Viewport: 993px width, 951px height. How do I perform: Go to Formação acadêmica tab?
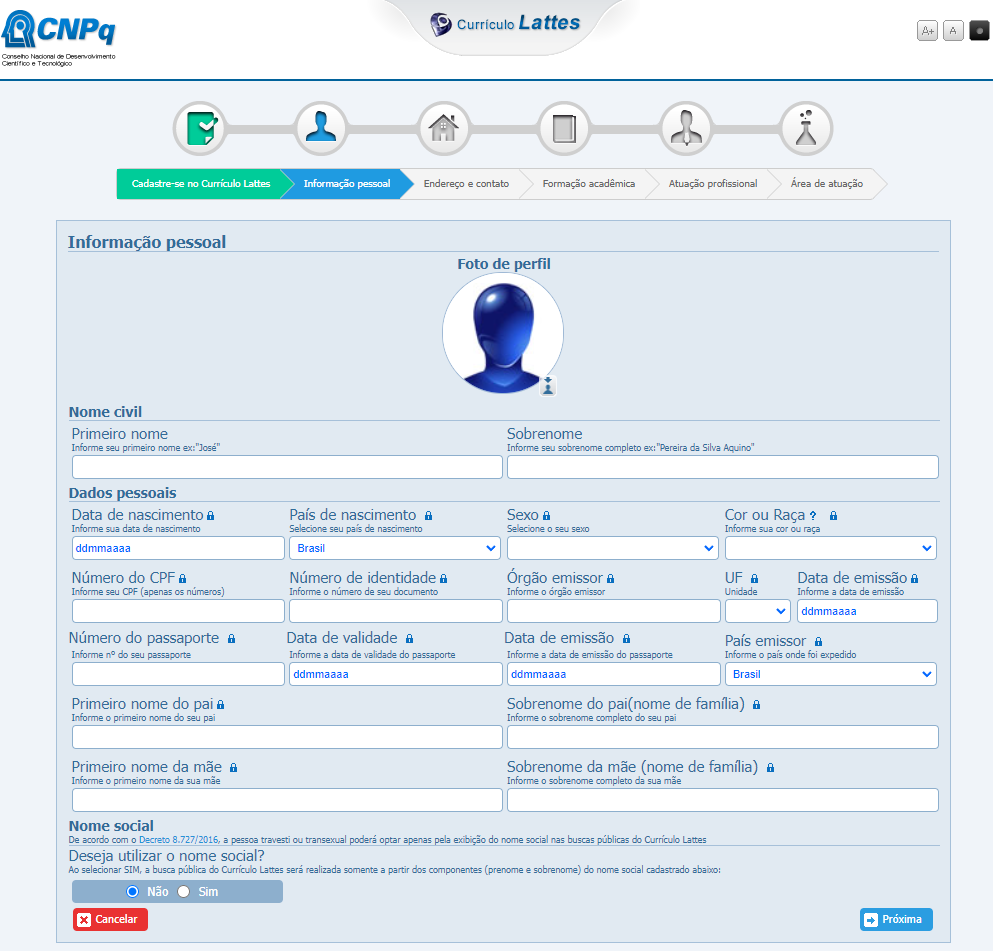point(588,184)
